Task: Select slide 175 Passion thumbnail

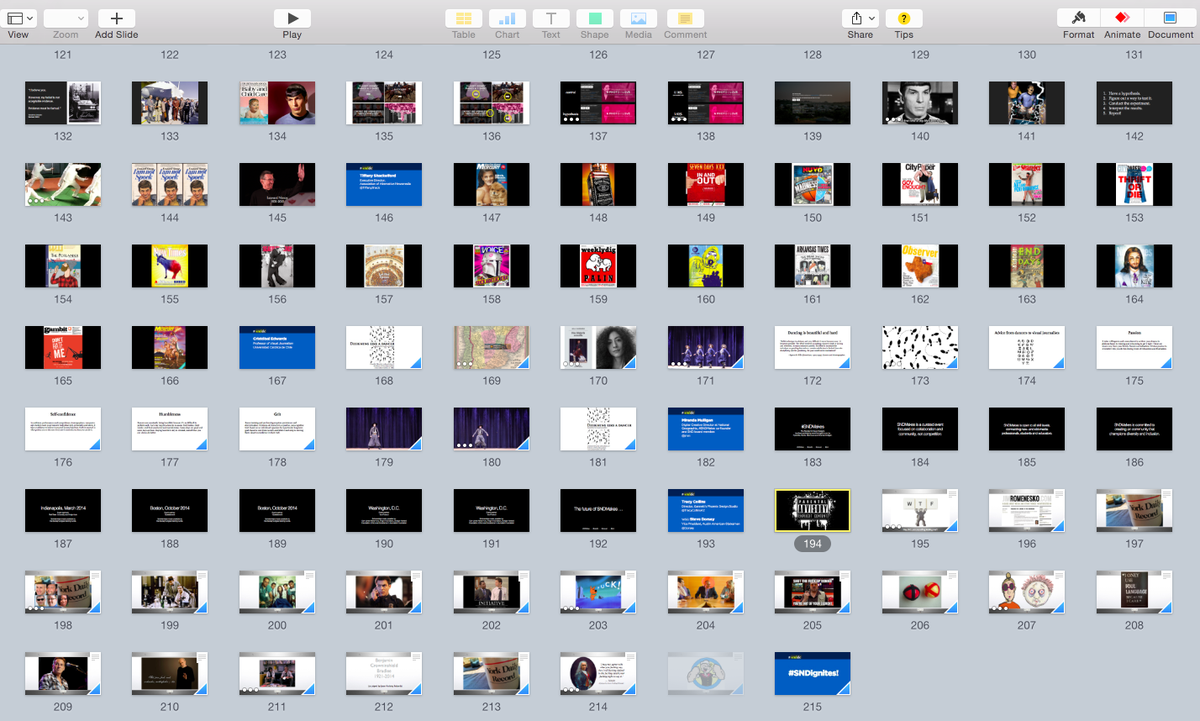Action: [x=1134, y=347]
